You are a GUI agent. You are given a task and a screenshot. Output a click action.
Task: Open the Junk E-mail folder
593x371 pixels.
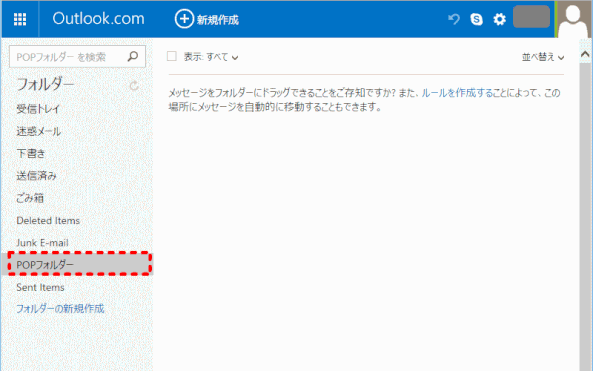(x=42, y=242)
